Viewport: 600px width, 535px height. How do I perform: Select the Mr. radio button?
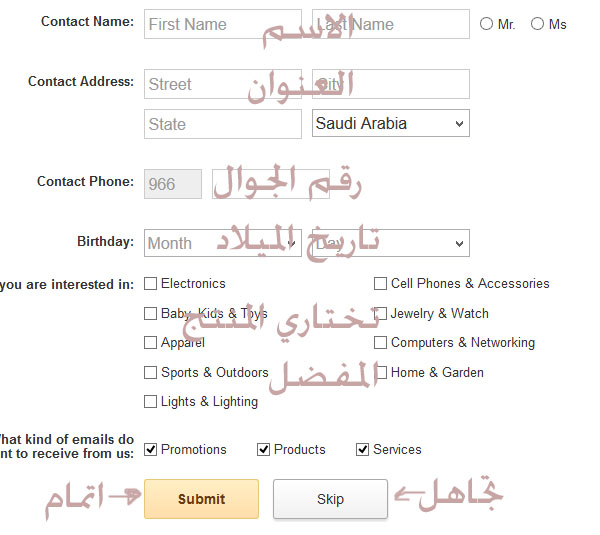(486, 24)
